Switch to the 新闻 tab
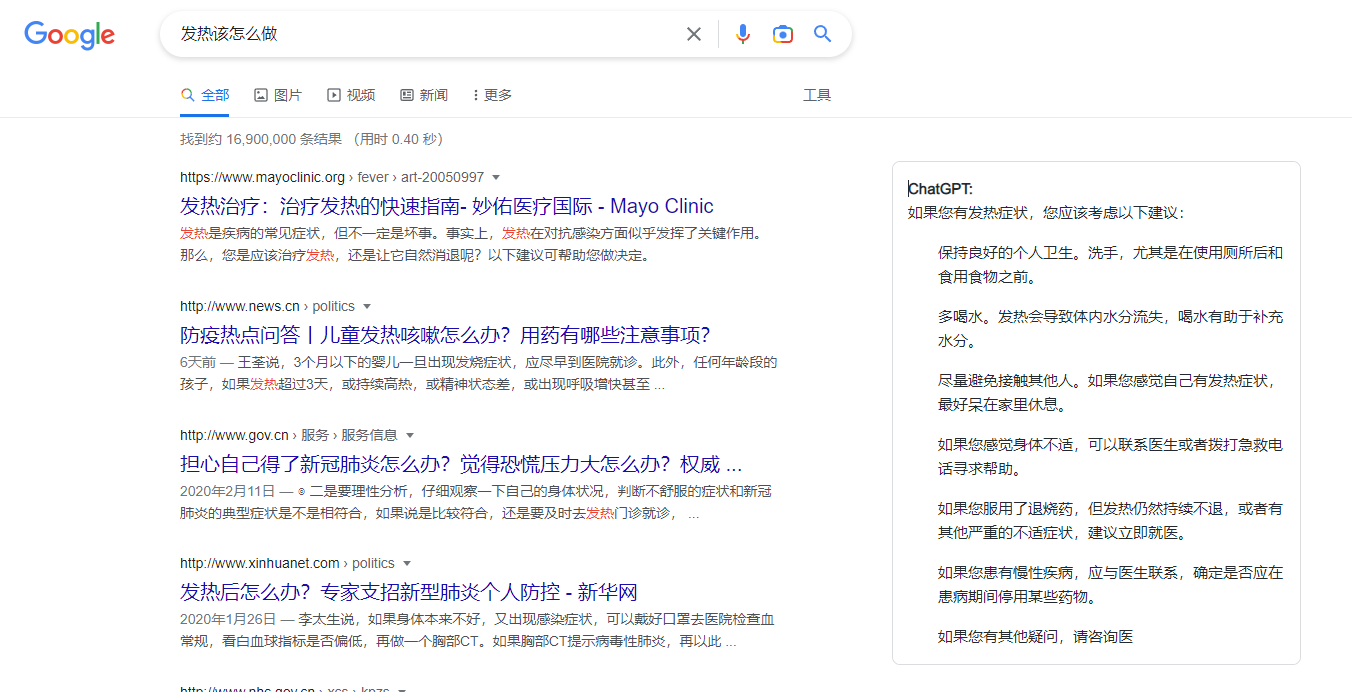1352x692 pixels. (x=424, y=95)
